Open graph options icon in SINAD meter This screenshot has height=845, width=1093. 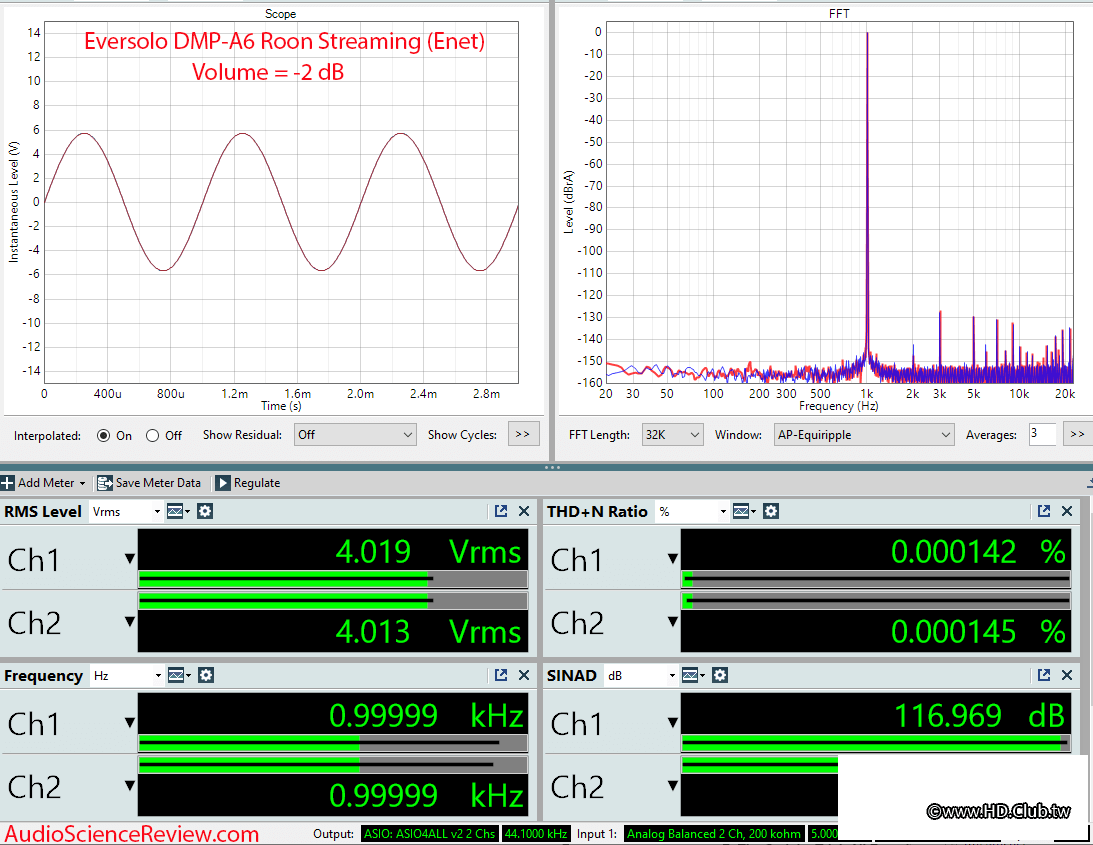(692, 675)
